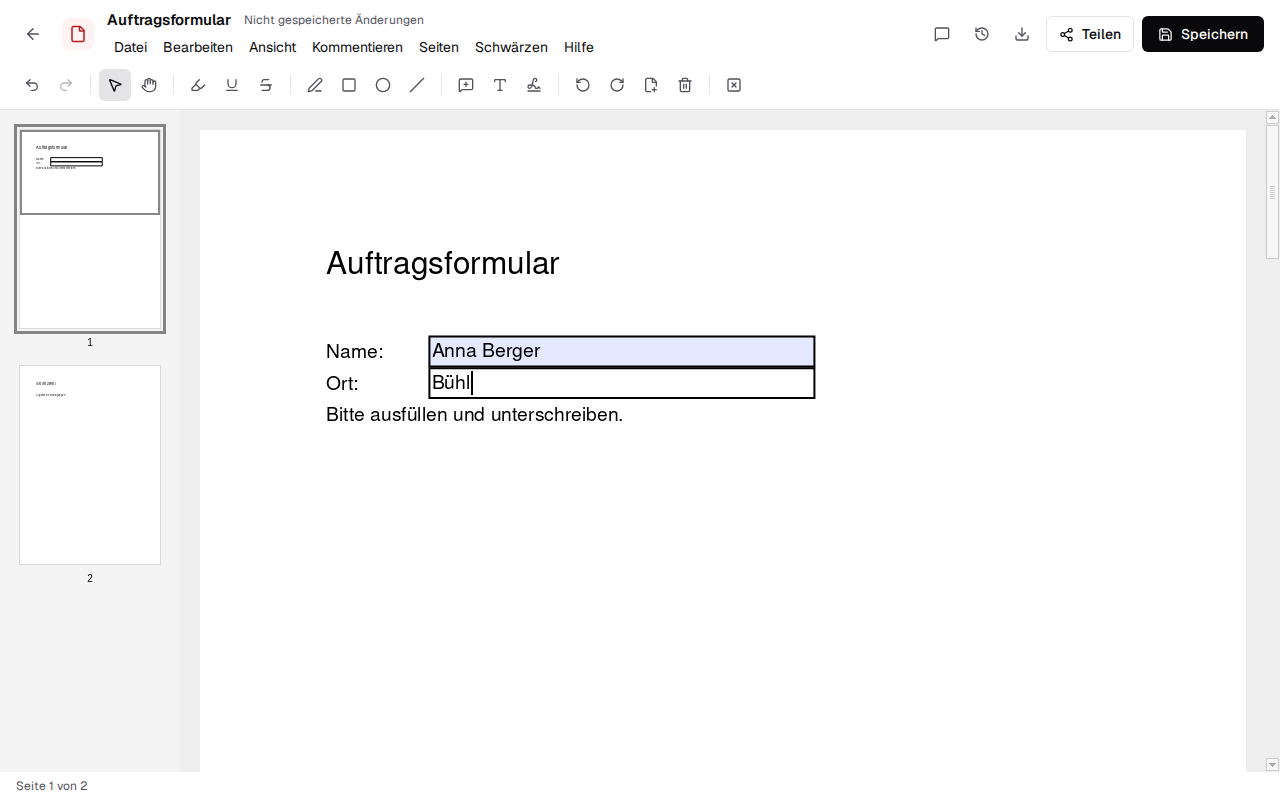Open the Schwärzen menu

click(x=511, y=47)
